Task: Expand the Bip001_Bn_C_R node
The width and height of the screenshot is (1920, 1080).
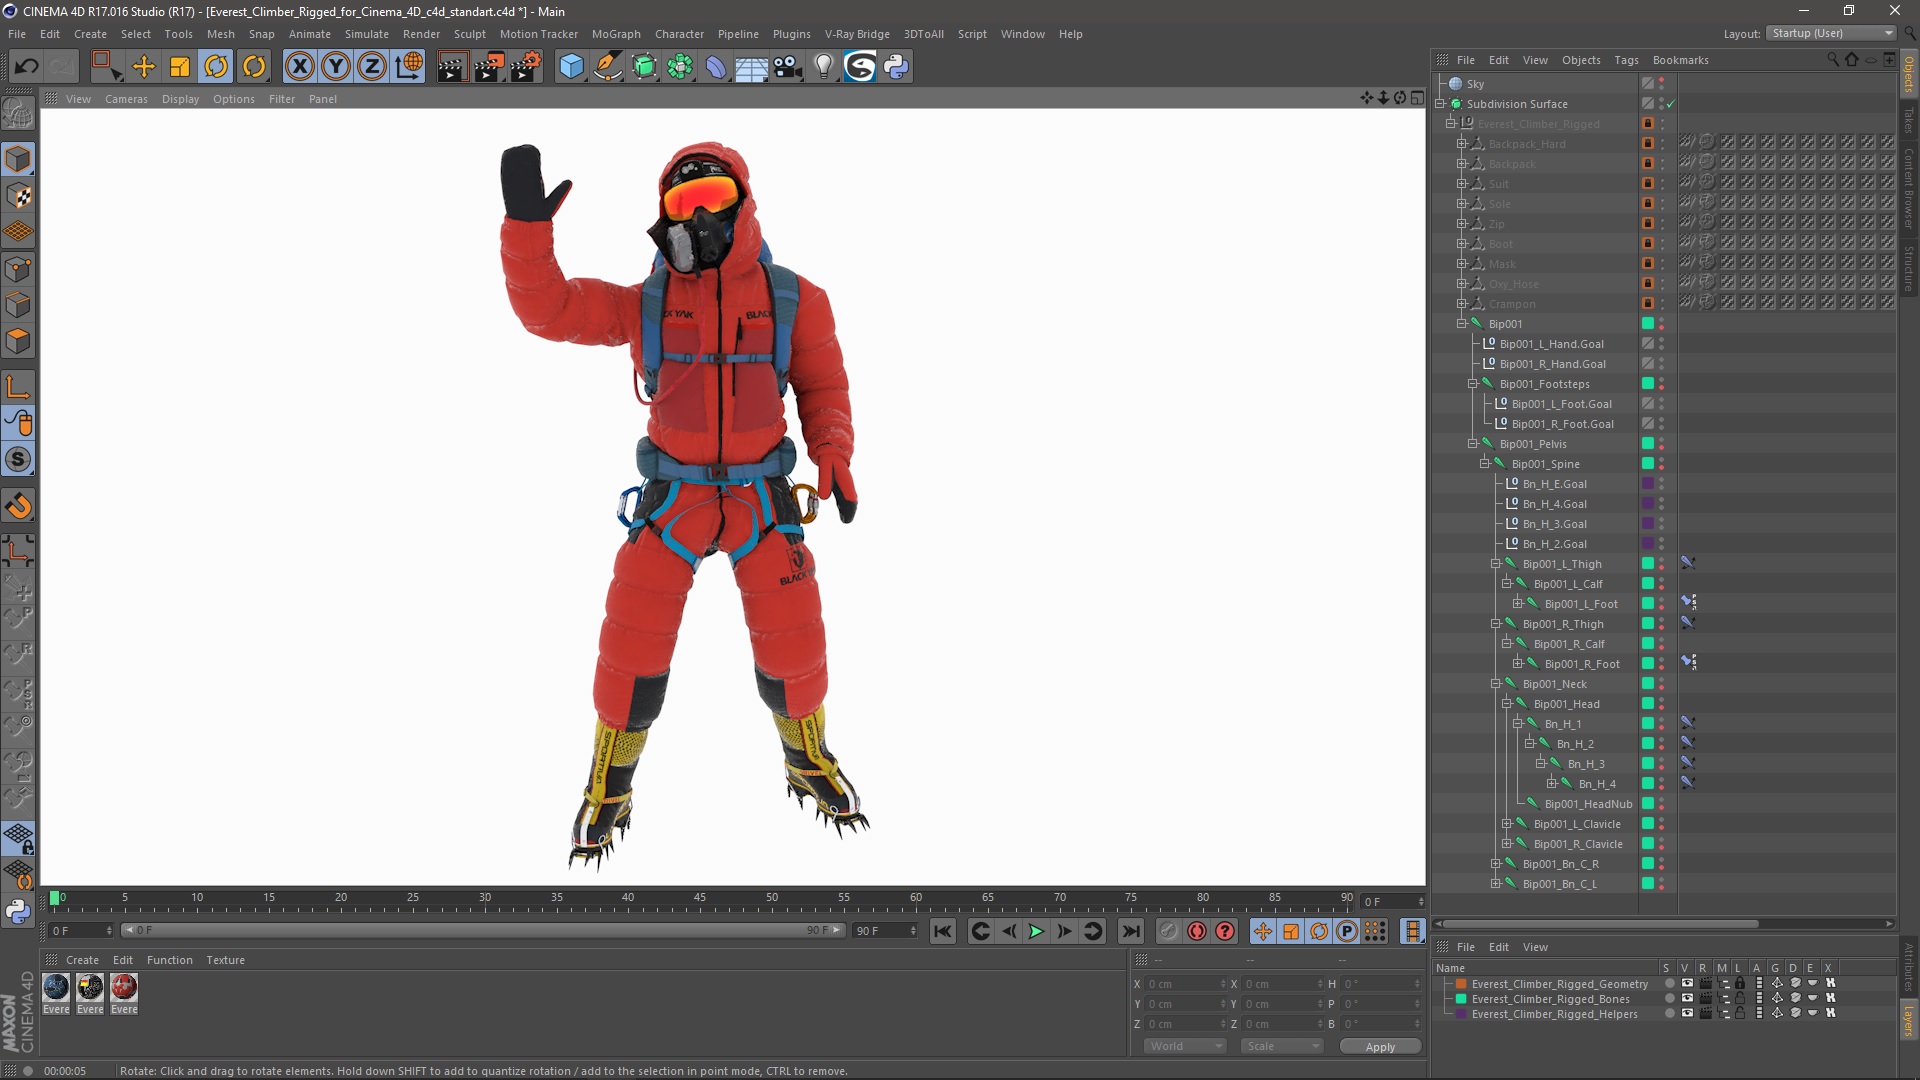Action: coord(1496,864)
